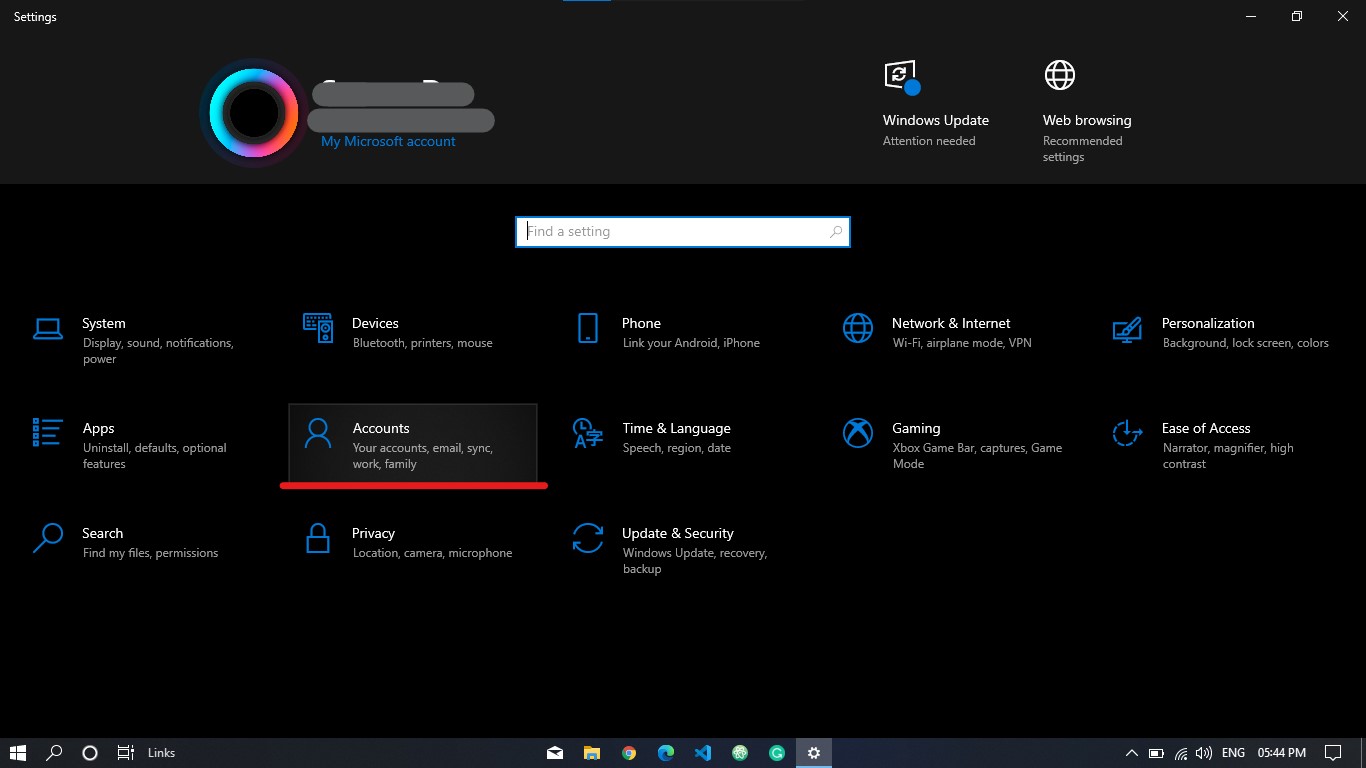Click the Settings gear on the taskbar

coord(814,753)
